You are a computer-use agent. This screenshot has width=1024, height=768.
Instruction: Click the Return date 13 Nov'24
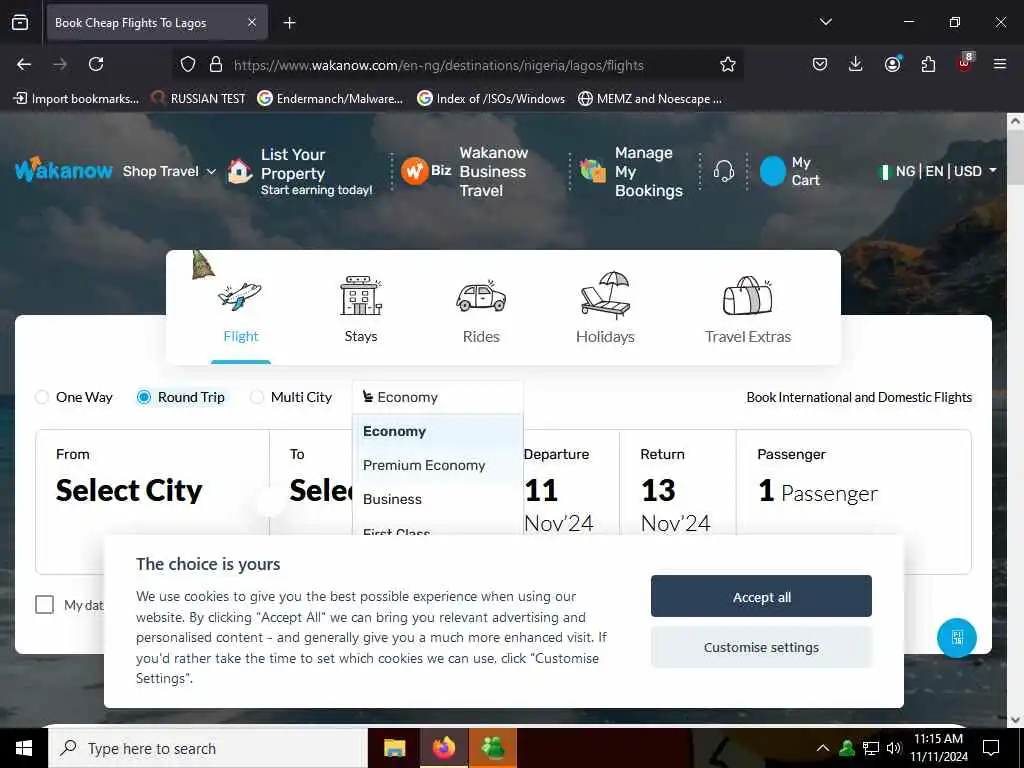(x=678, y=490)
